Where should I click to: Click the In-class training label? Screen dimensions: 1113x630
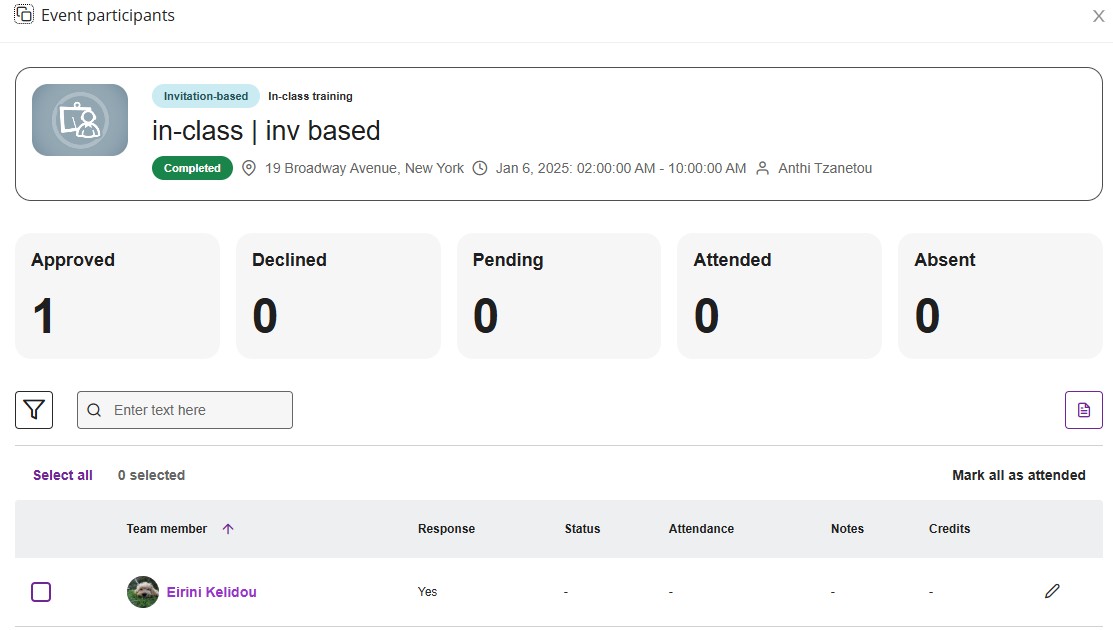click(x=310, y=96)
